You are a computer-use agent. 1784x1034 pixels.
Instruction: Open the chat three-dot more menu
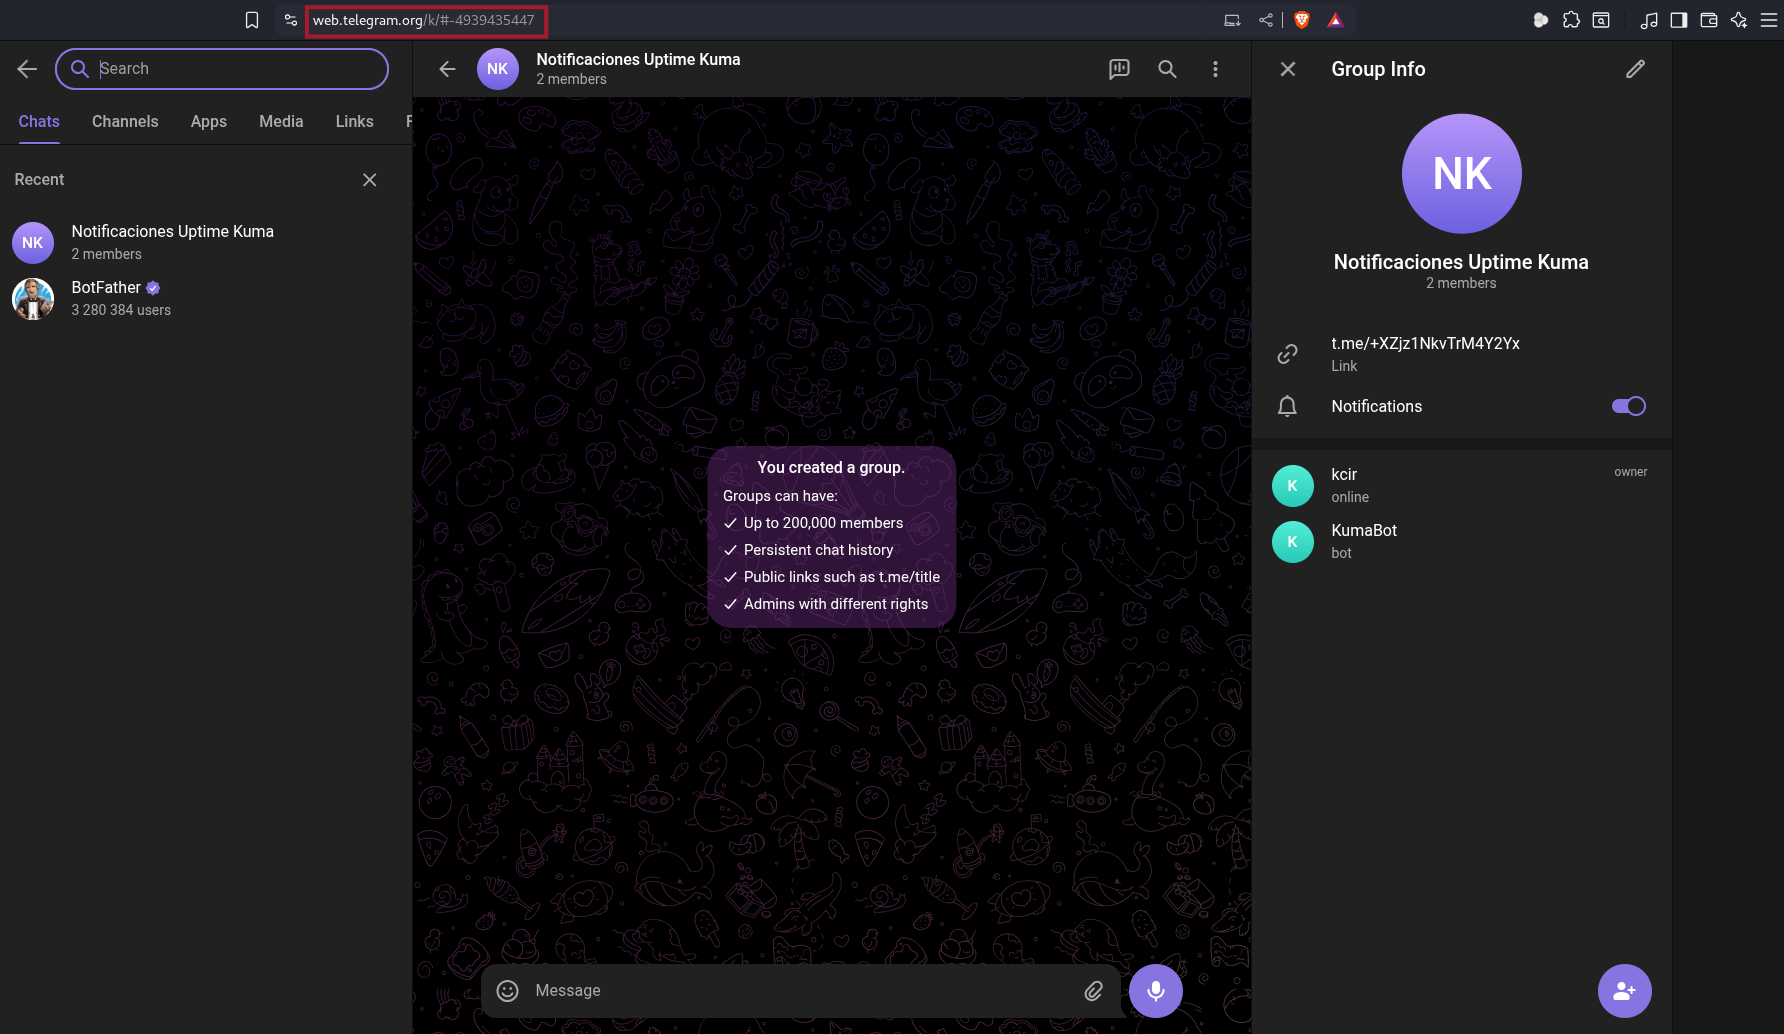(x=1215, y=69)
